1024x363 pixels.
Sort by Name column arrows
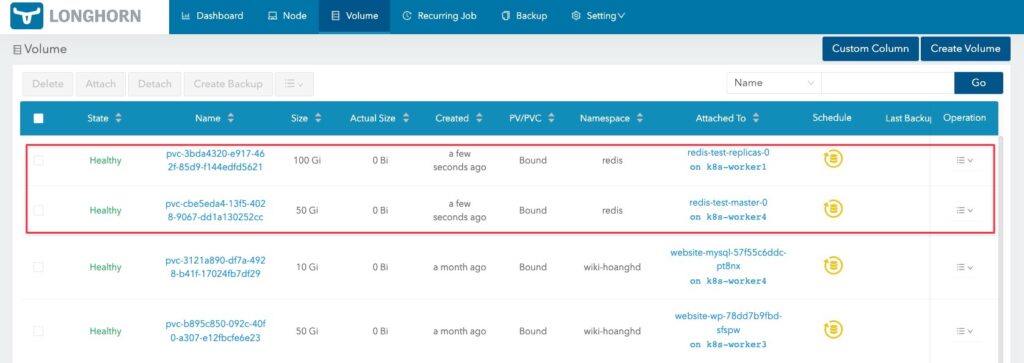click(x=231, y=118)
